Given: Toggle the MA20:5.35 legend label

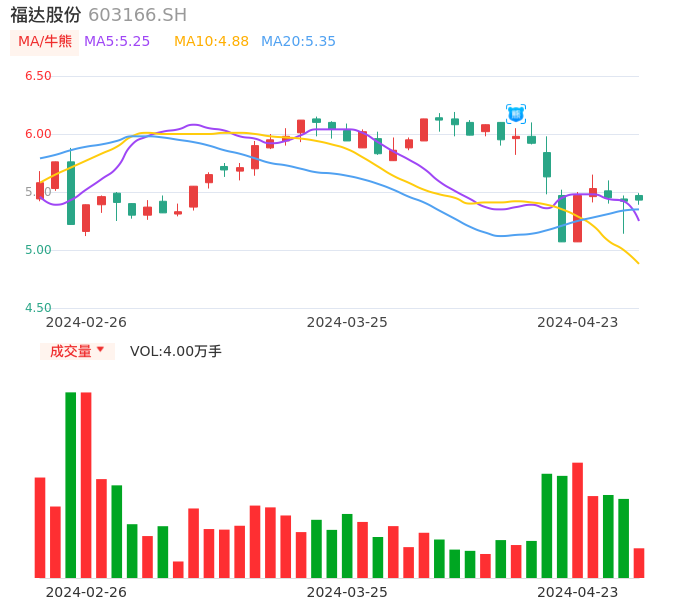Looking at the screenshot, I should click(x=298, y=42).
